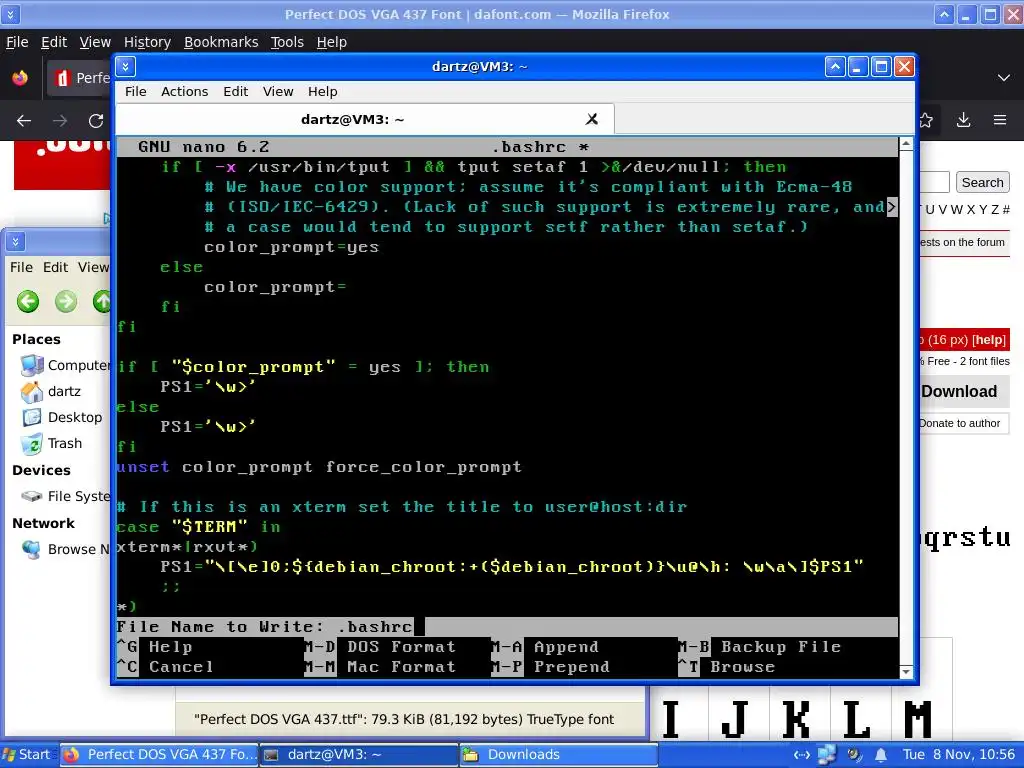The height and width of the screenshot is (768, 1024).
Task: Click ^C Cancel shortcut in nano
Action: tap(165, 667)
